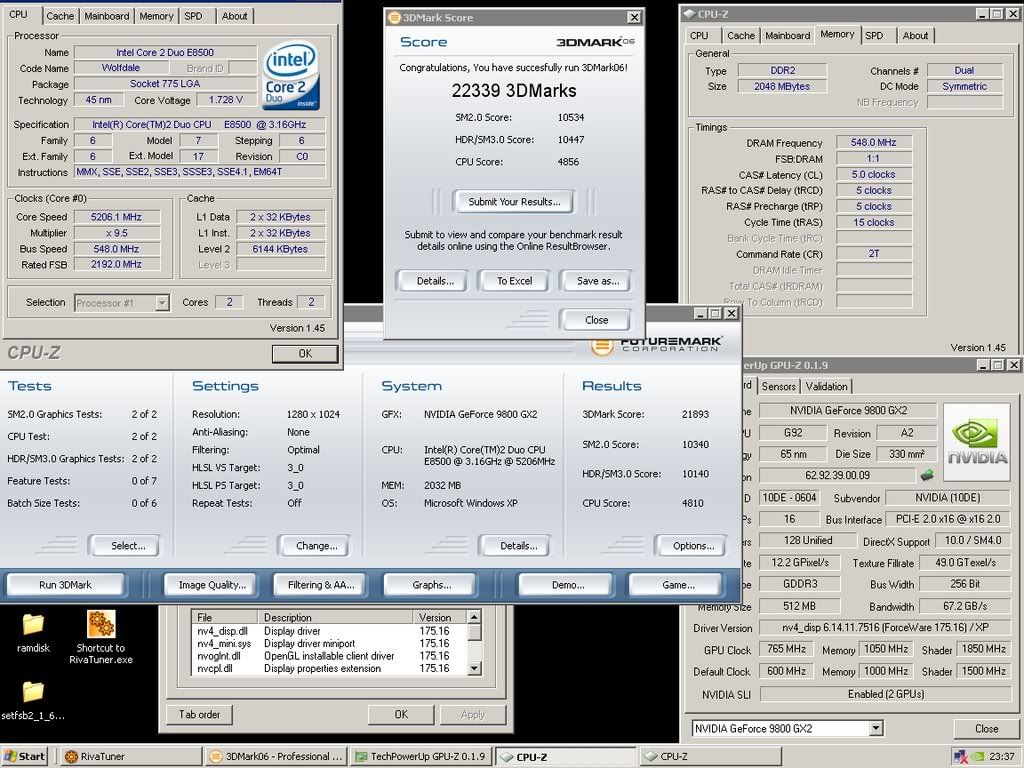Click the Save as button
Viewport: 1024px width, 768px height.
tap(598, 281)
